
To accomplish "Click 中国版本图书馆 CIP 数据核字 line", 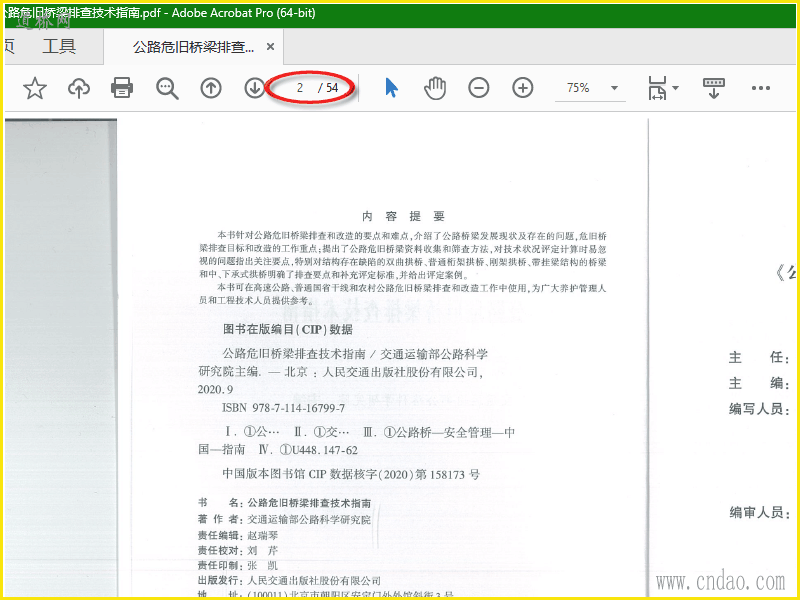I will (x=351, y=474).
